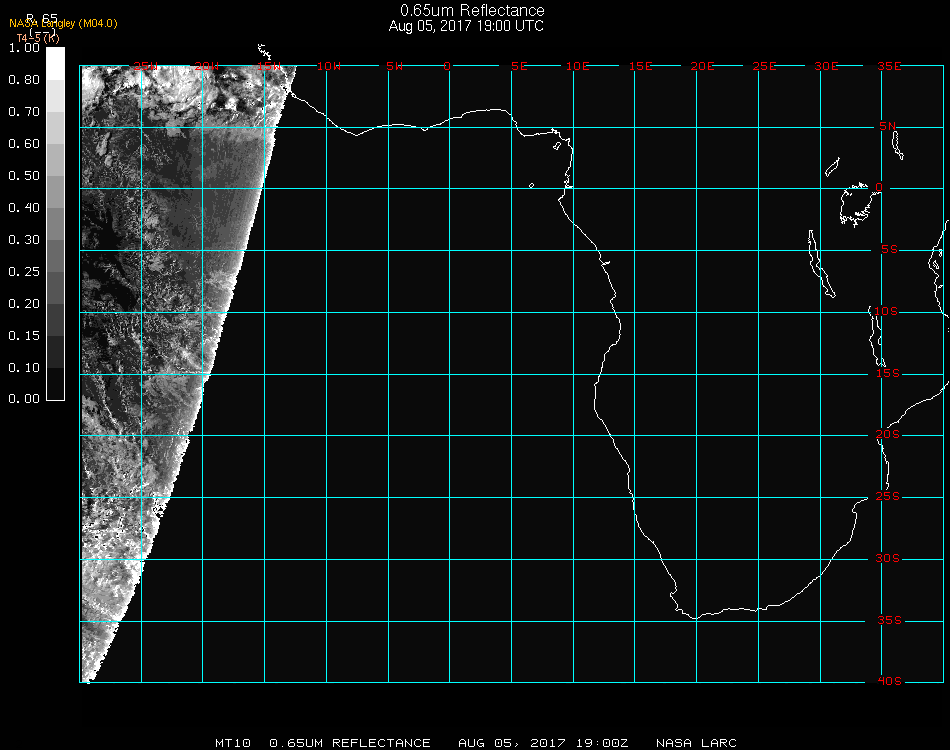Click the "AUG 05, 2017 19:00Z" footer timestamp

(543, 743)
